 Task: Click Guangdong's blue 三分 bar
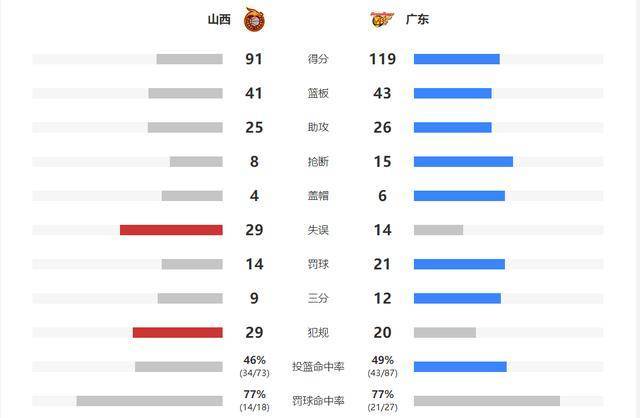click(457, 298)
